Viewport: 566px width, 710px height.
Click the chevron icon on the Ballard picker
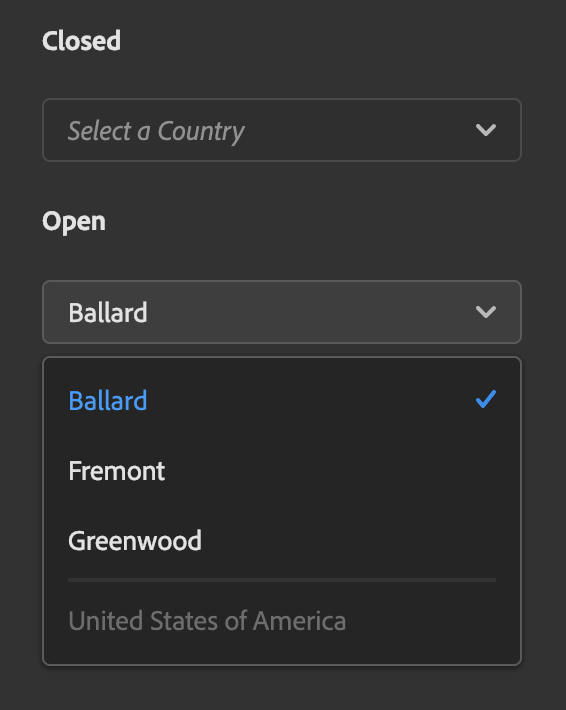486,312
